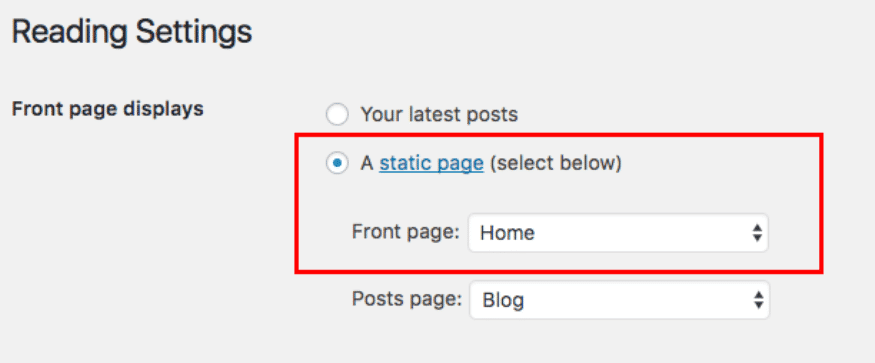
Task: Click the 'Your latest posts' label text
Action: [x=439, y=115]
